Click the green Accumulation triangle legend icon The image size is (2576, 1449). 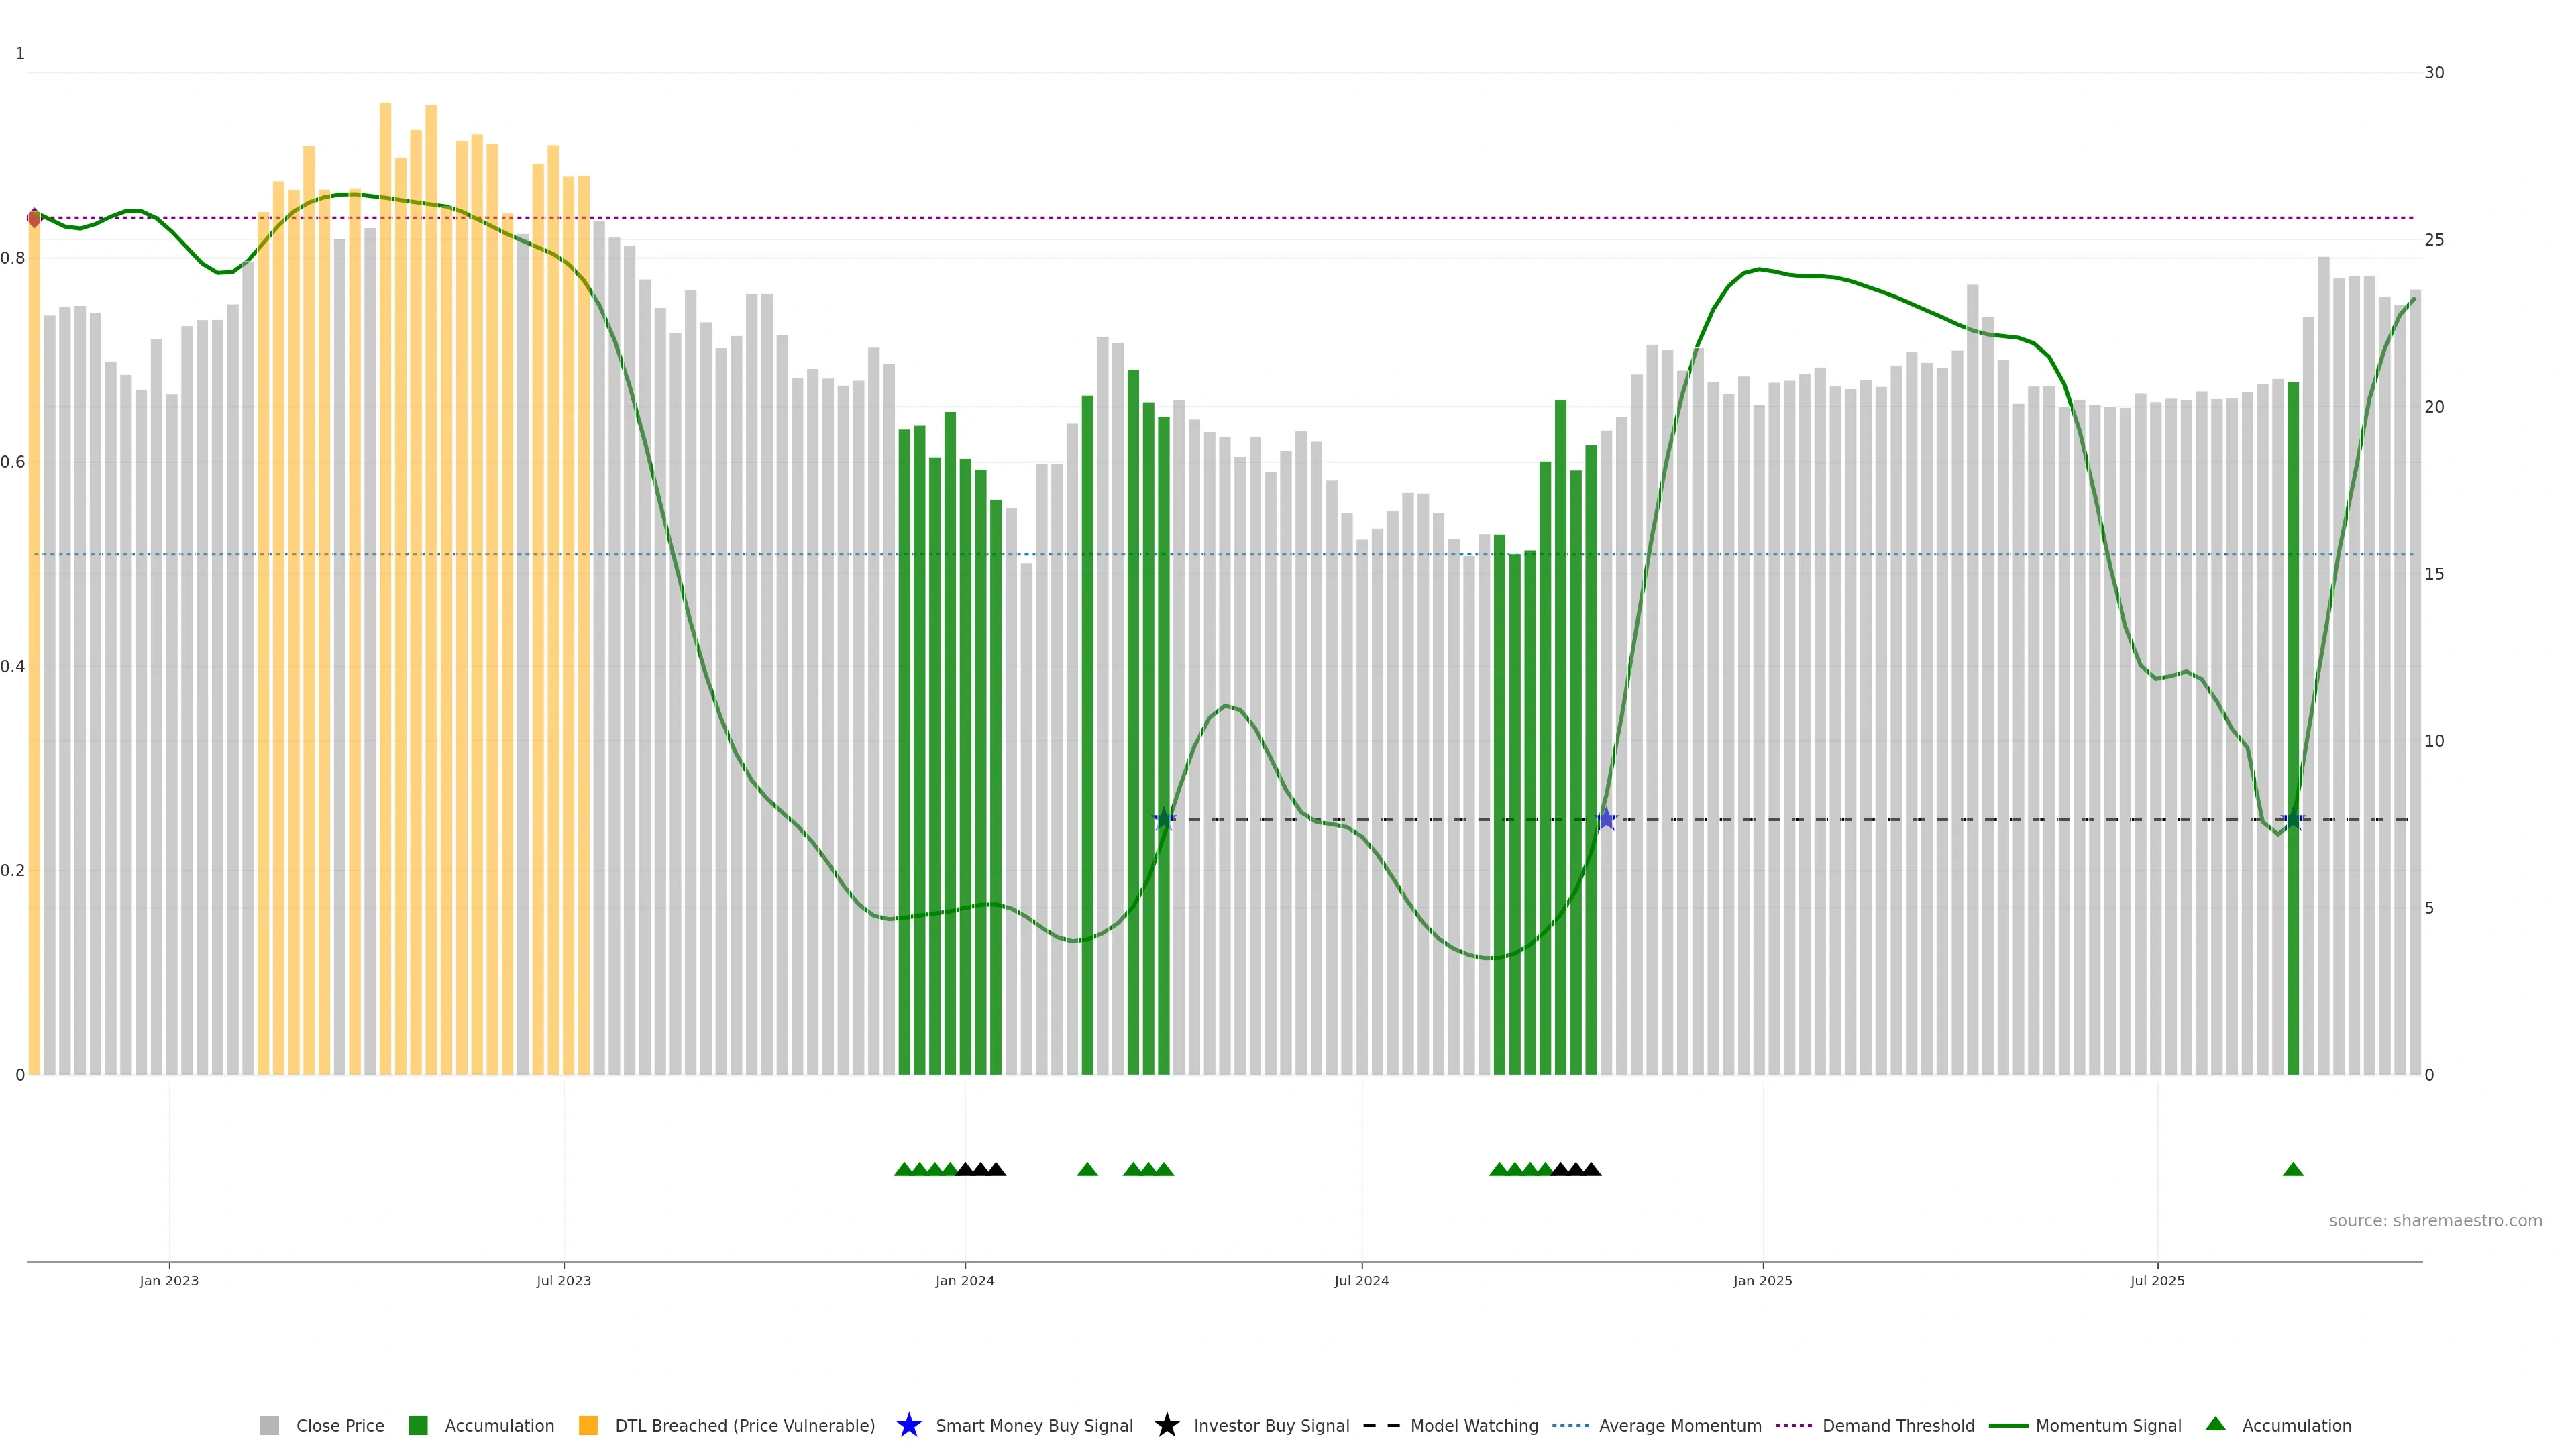click(2216, 1424)
